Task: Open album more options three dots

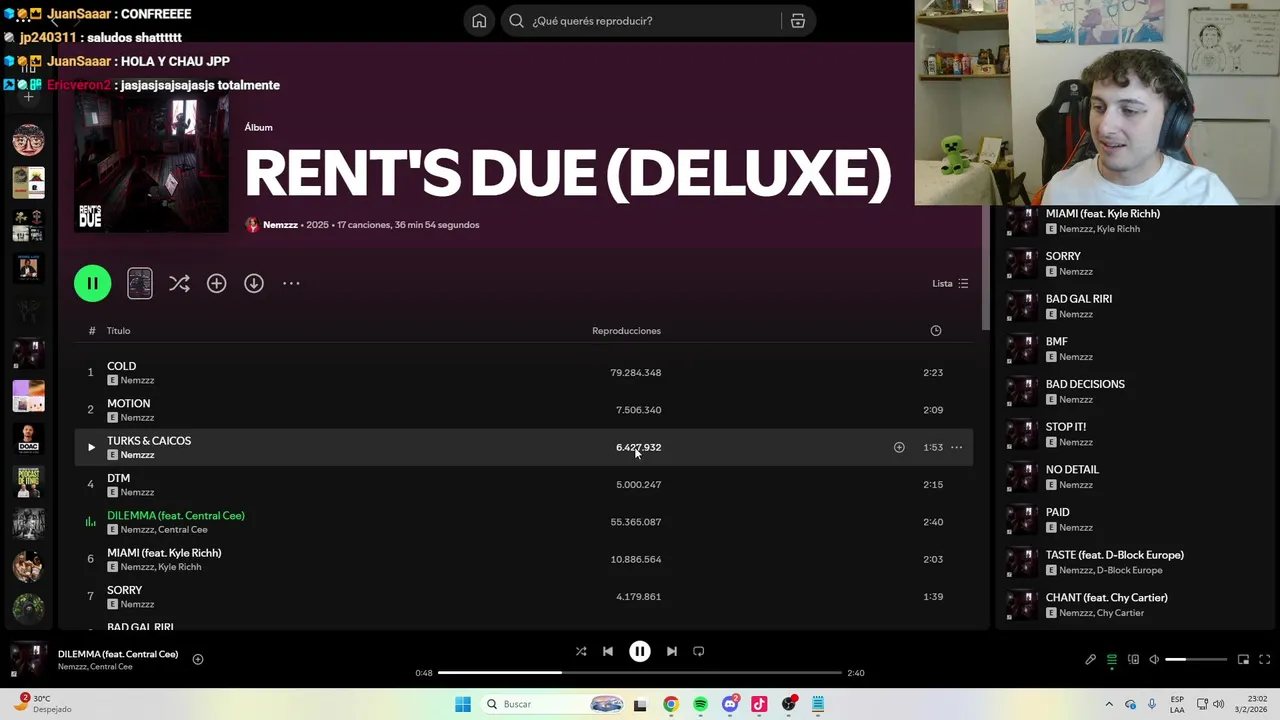Action: [291, 284]
